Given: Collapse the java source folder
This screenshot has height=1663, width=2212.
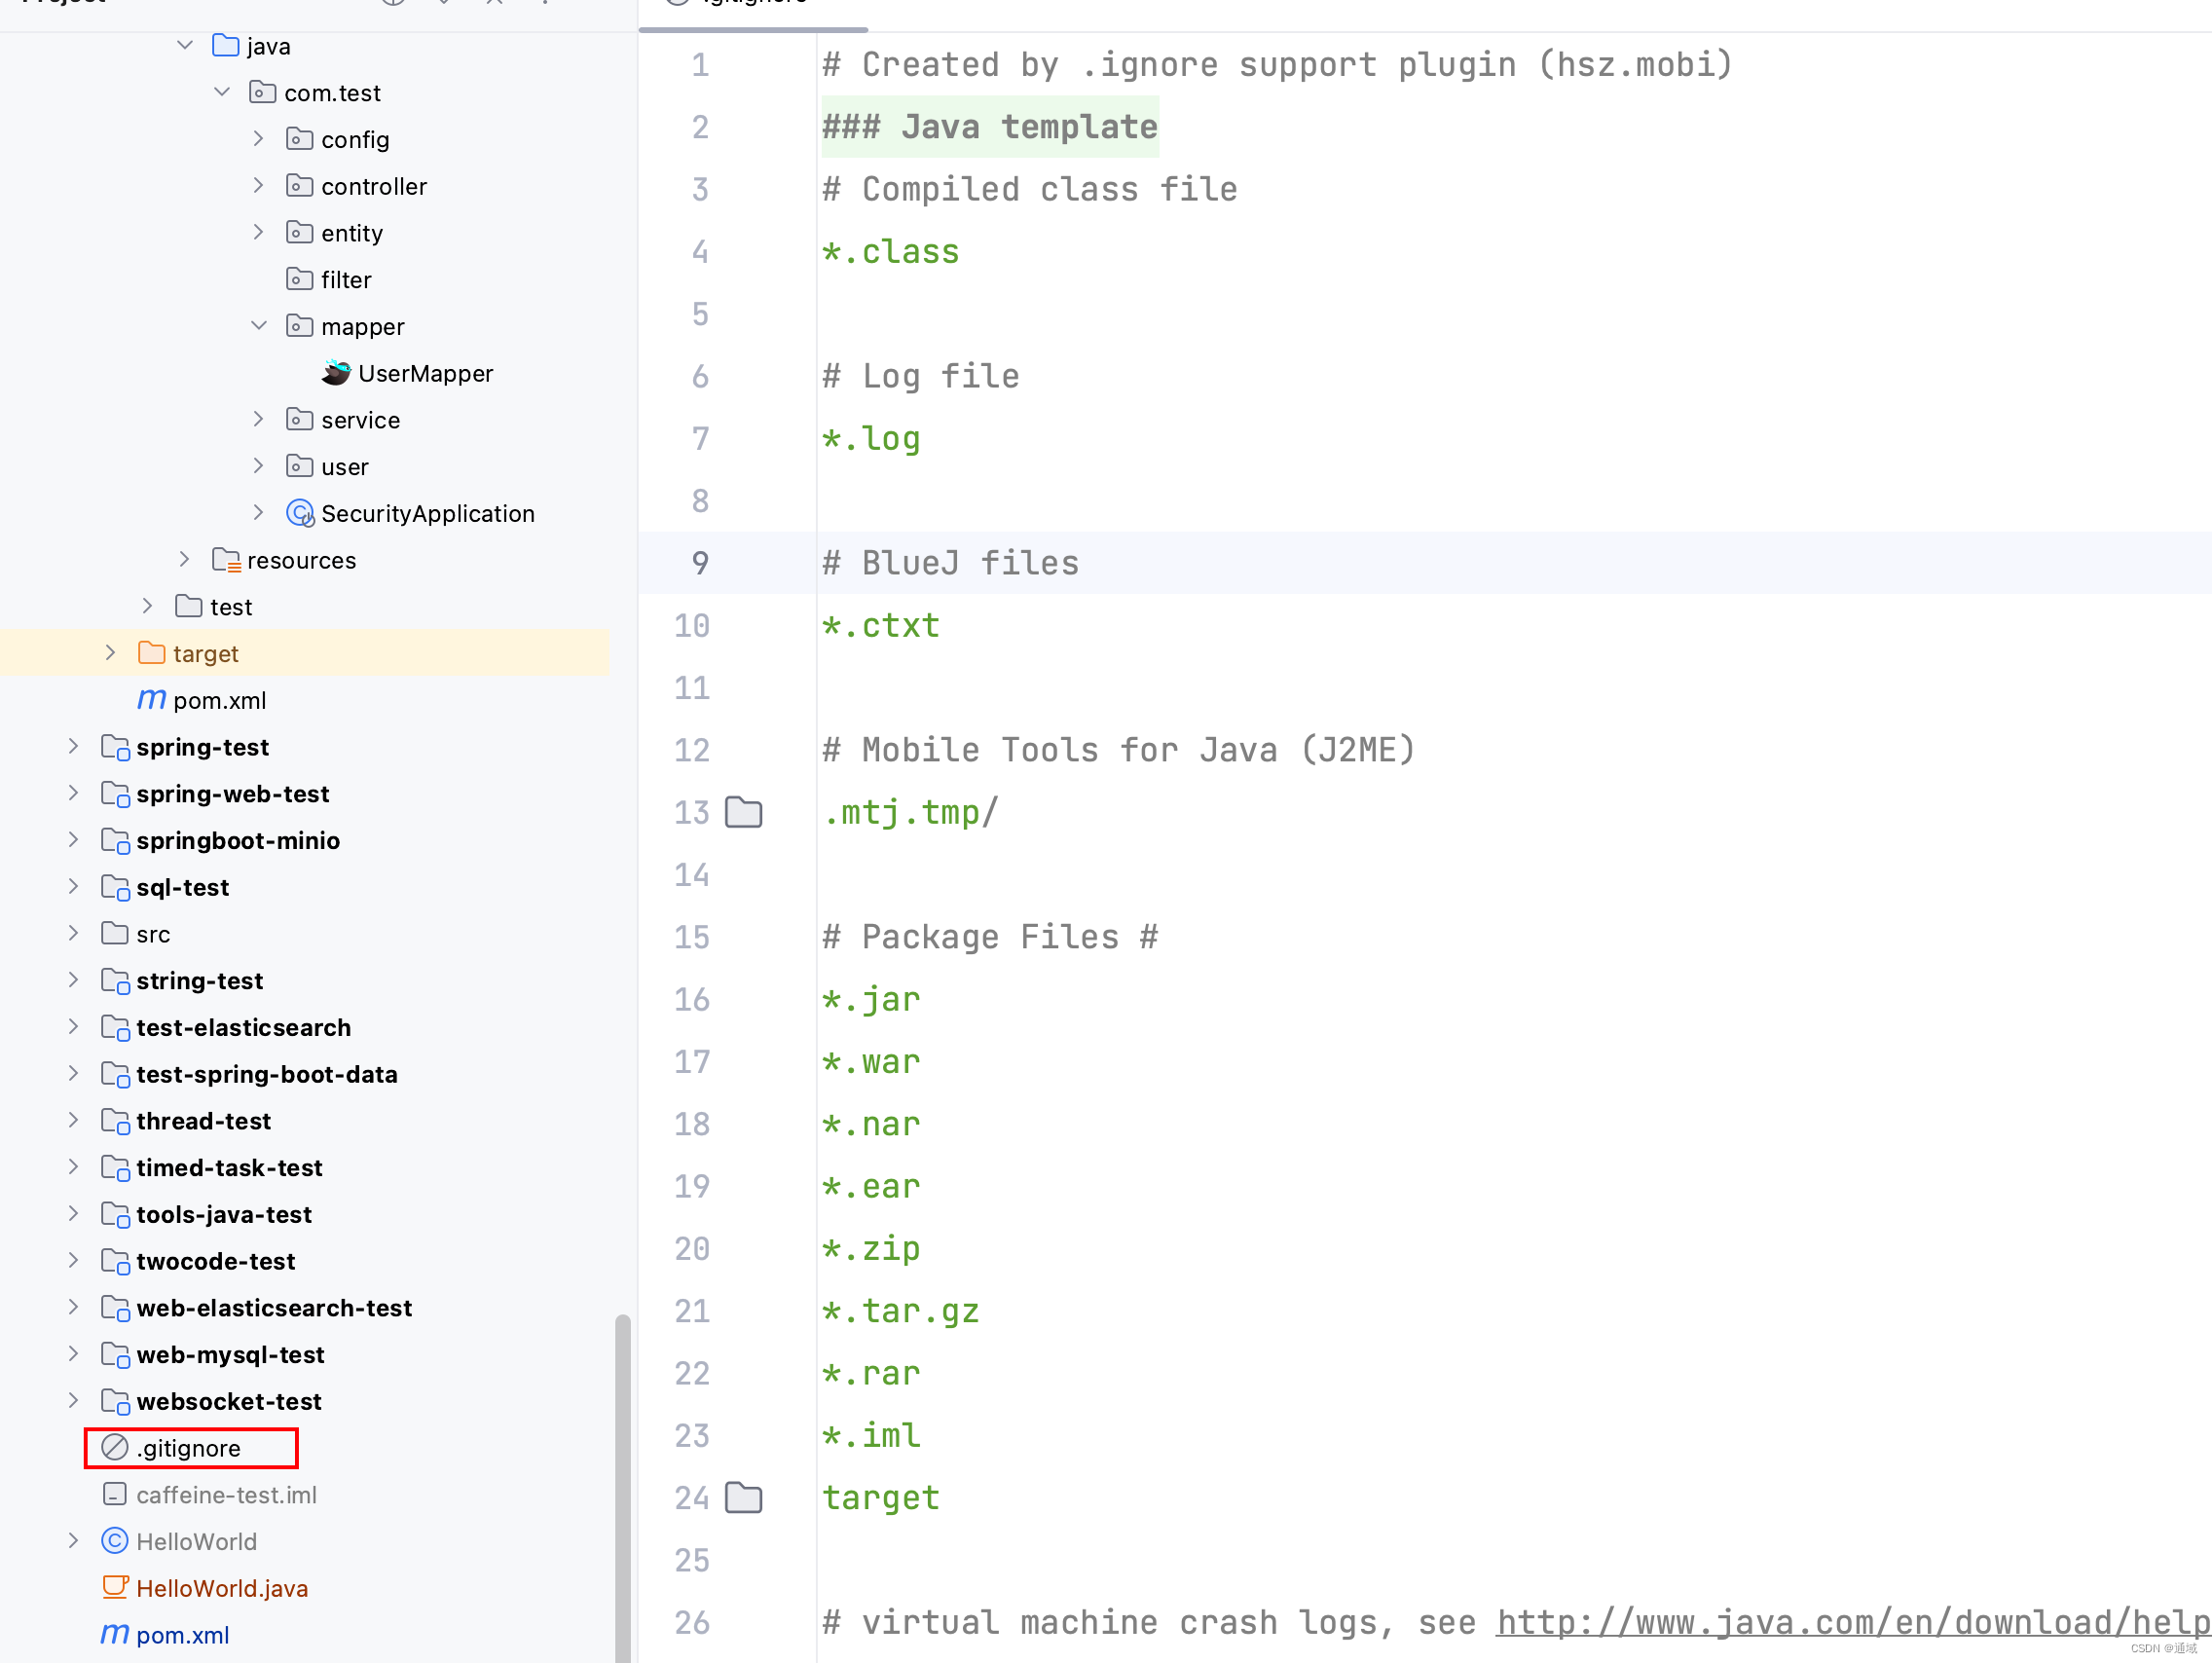Looking at the screenshot, I should [185, 45].
